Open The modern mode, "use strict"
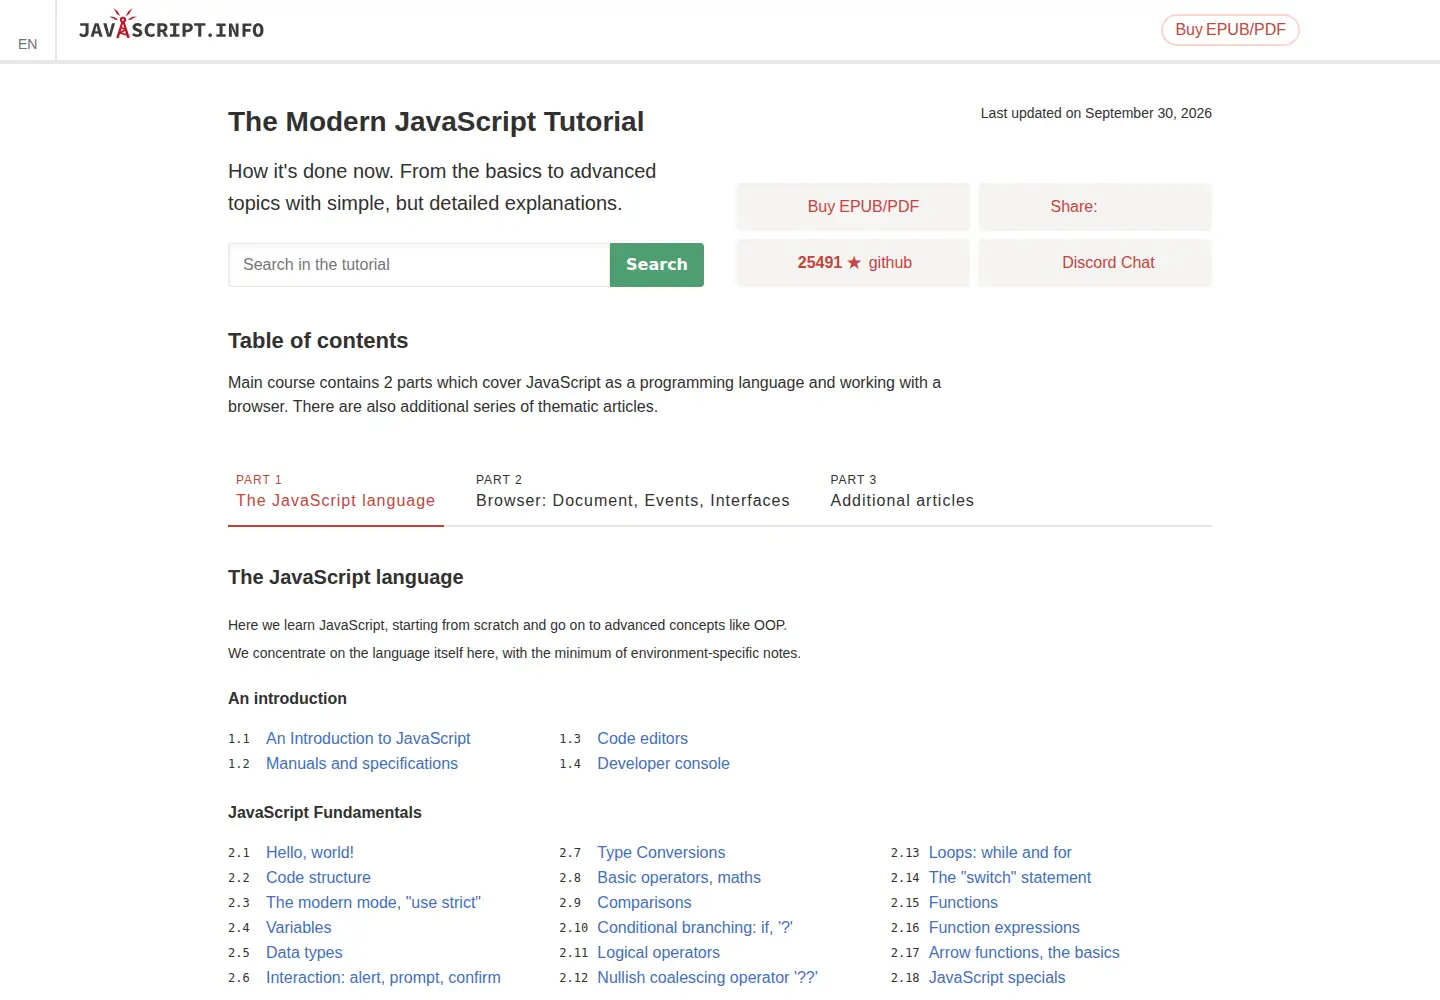The width and height of the screenshot is (1440, 1000). click(373, 903)
